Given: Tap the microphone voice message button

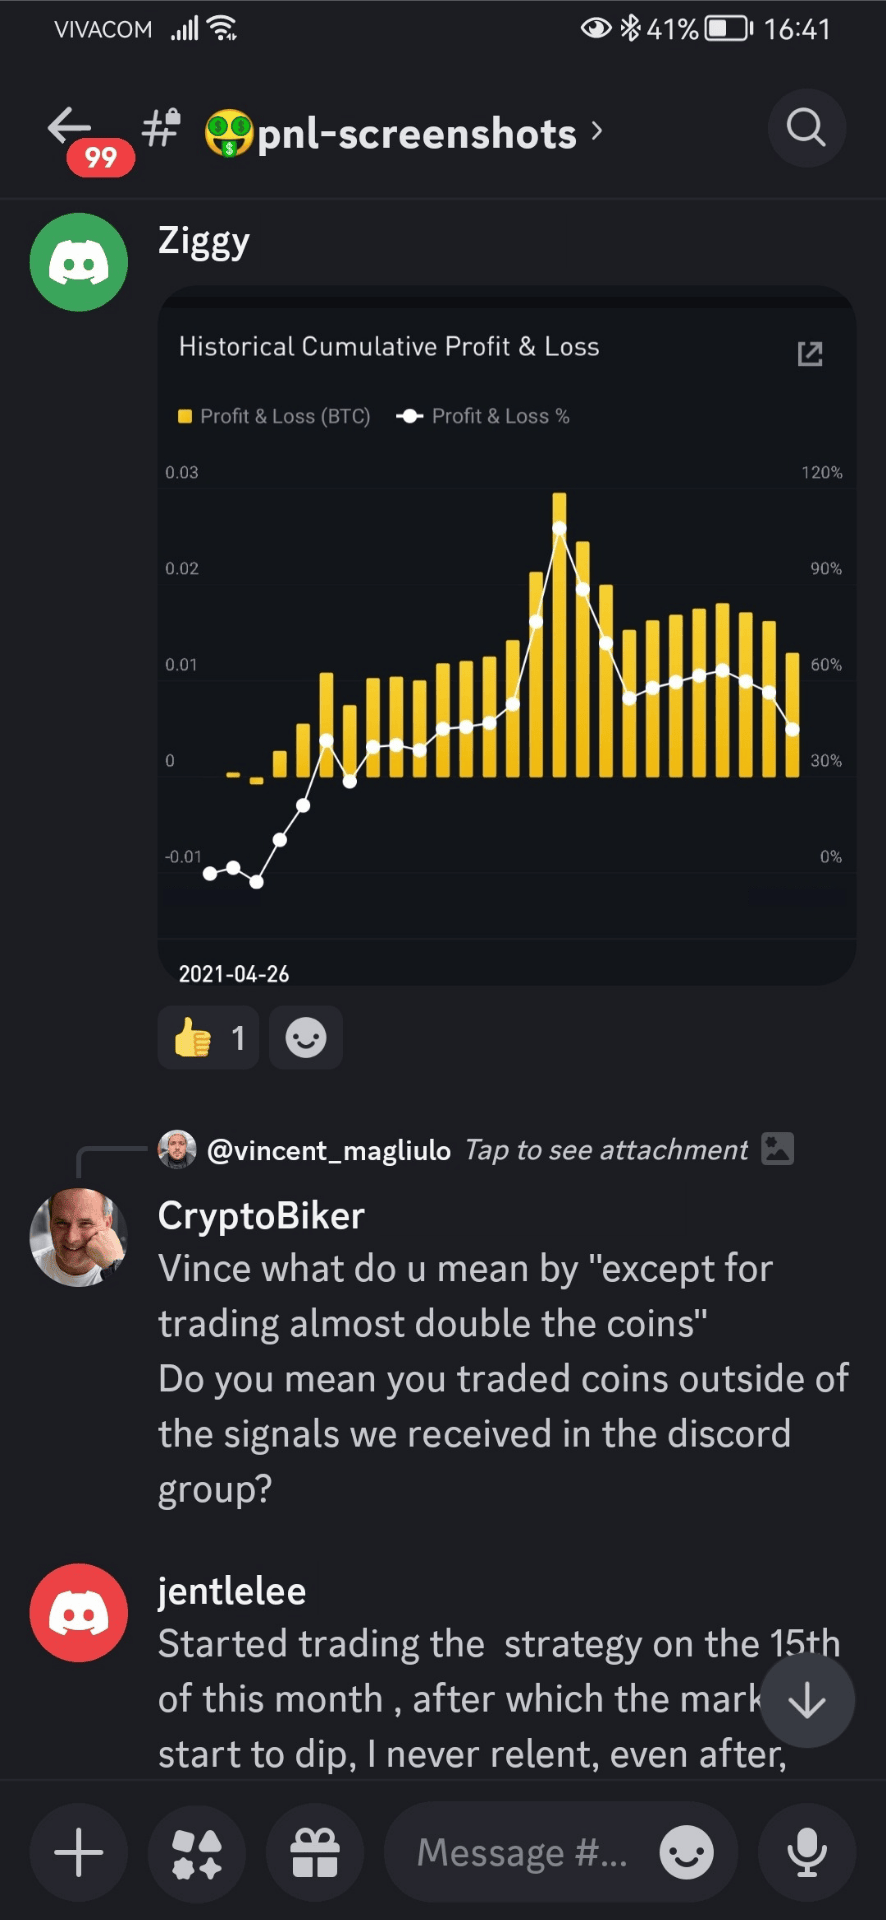Looking at the screenshot, I should tap(807, 1853).
